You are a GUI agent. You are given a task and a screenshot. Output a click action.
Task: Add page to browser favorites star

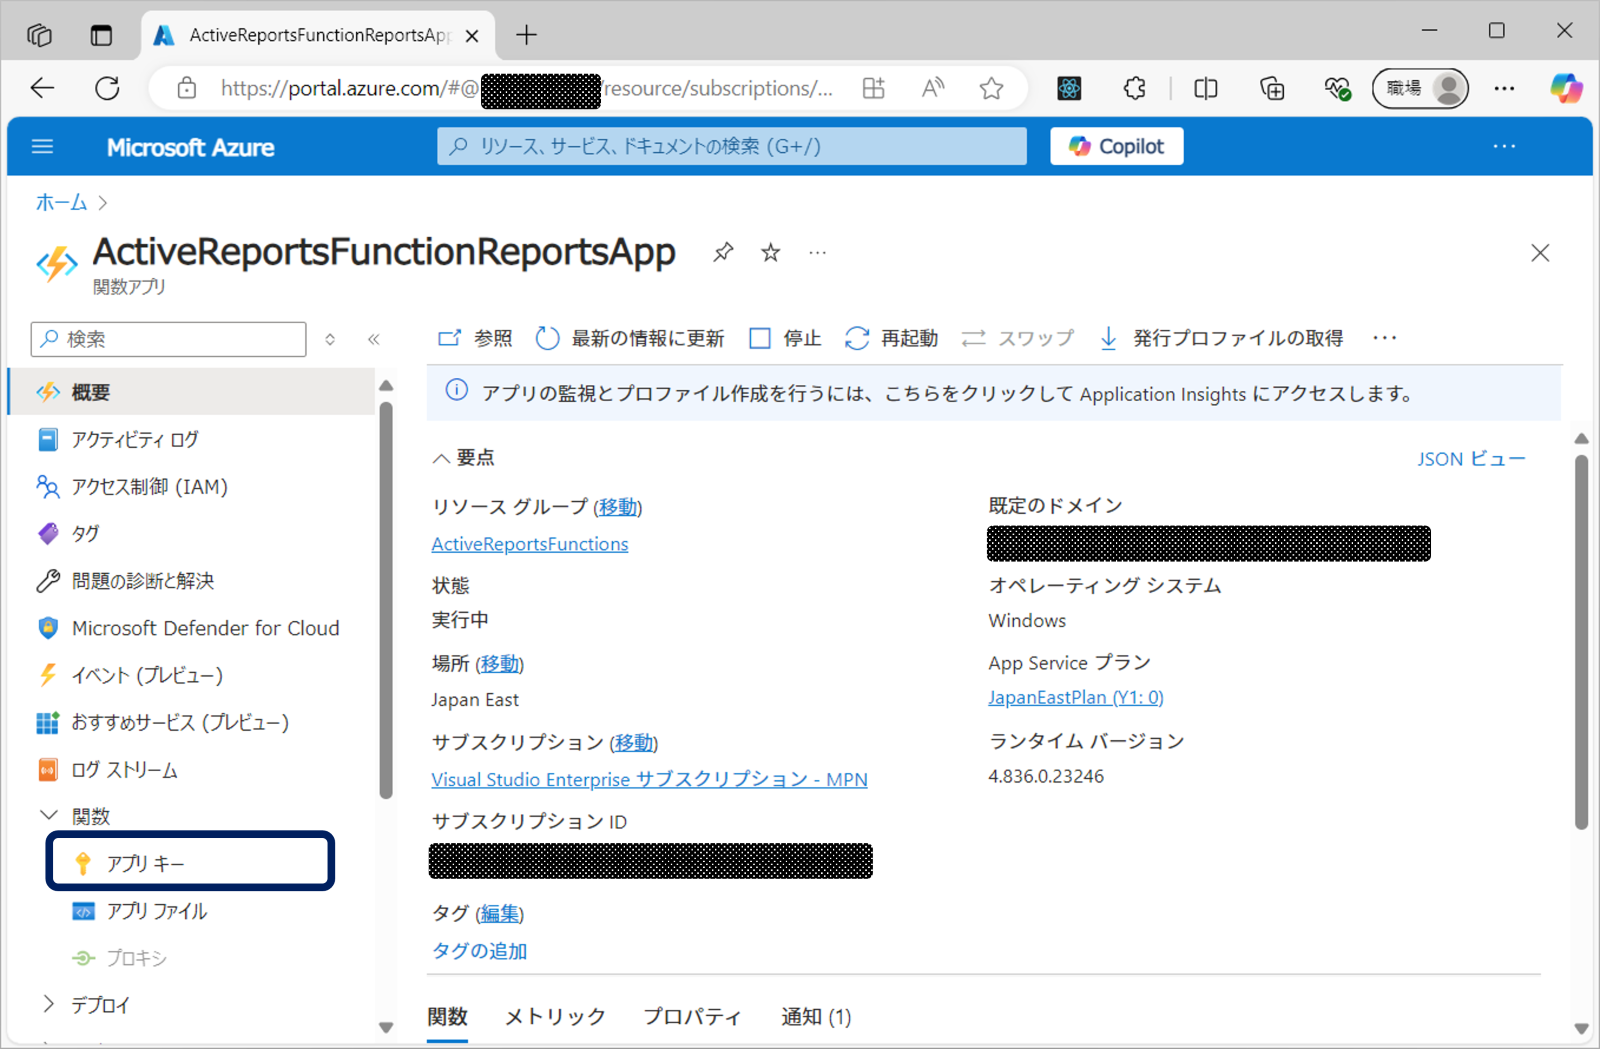click(x=991, y=88)
